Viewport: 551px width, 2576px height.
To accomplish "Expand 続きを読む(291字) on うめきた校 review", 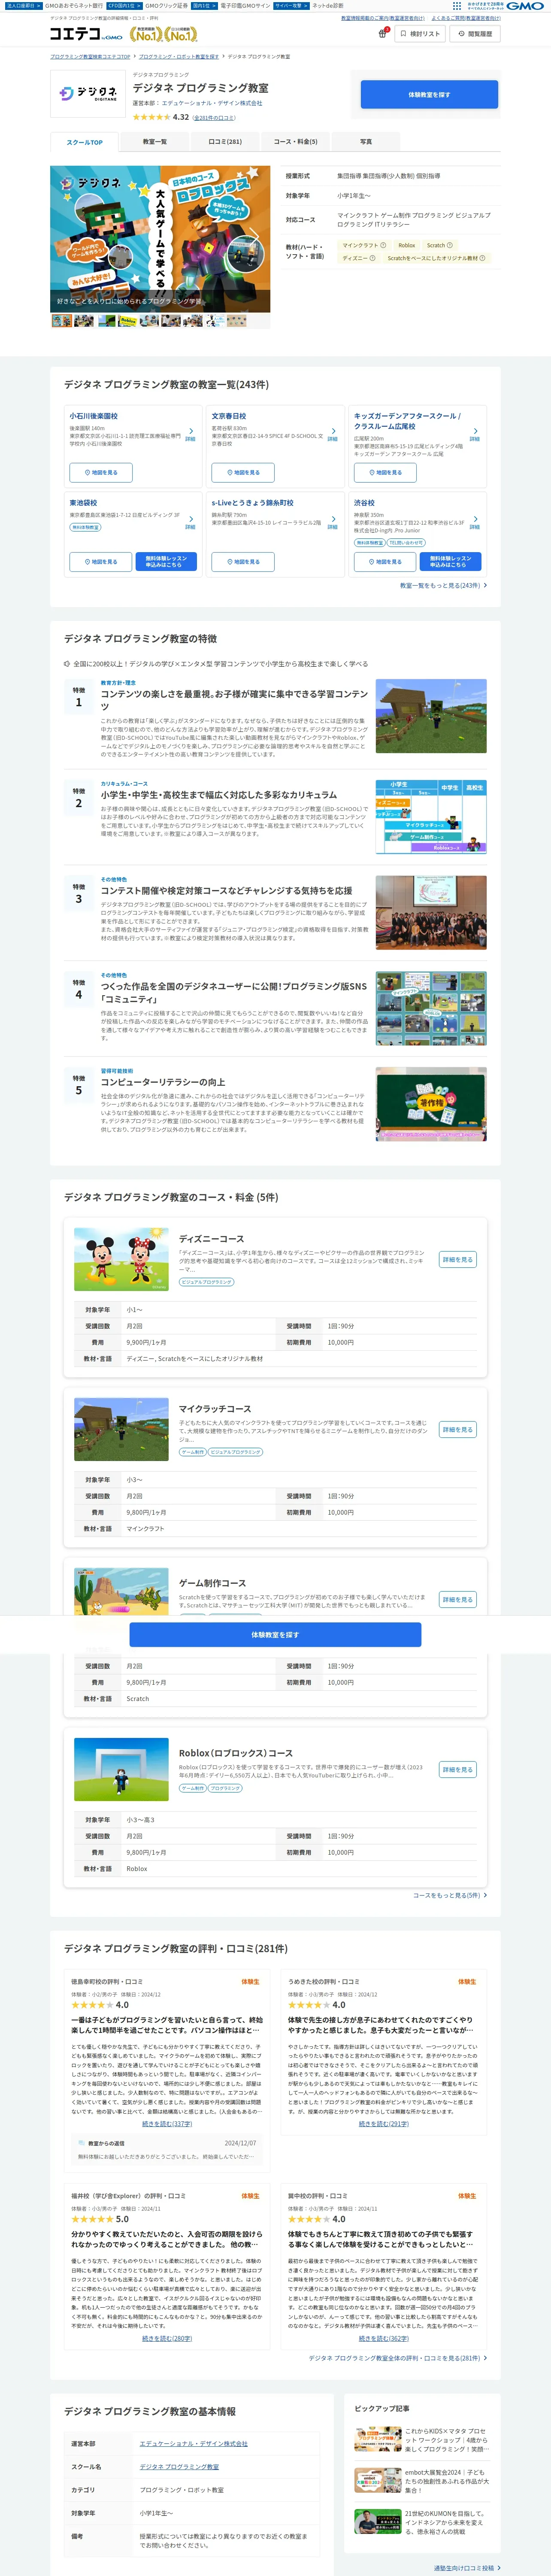I will 384,2123.
